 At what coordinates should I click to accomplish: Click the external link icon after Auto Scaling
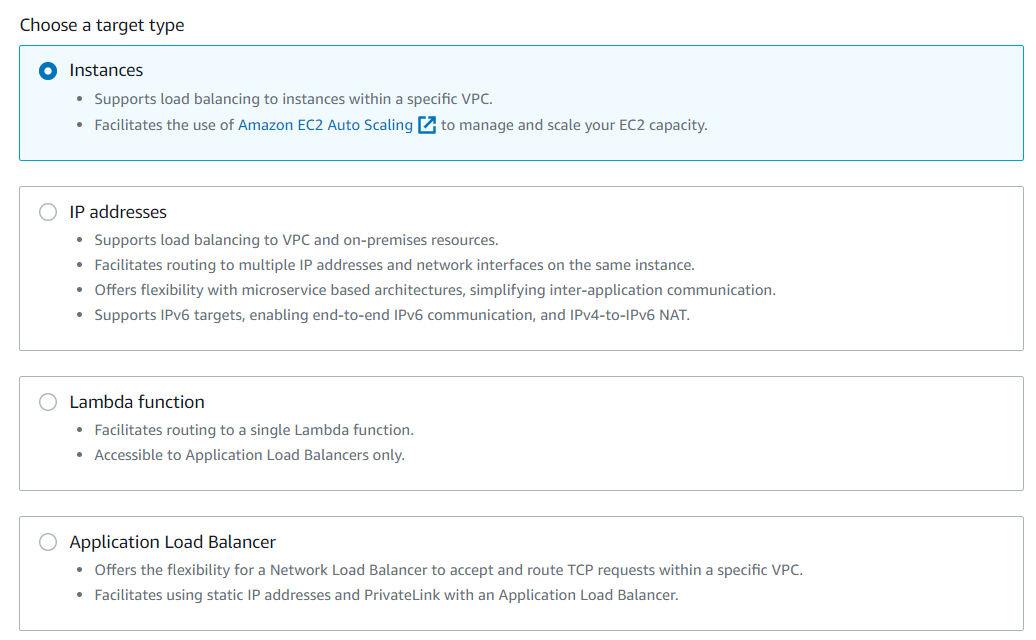click(427, 125)
